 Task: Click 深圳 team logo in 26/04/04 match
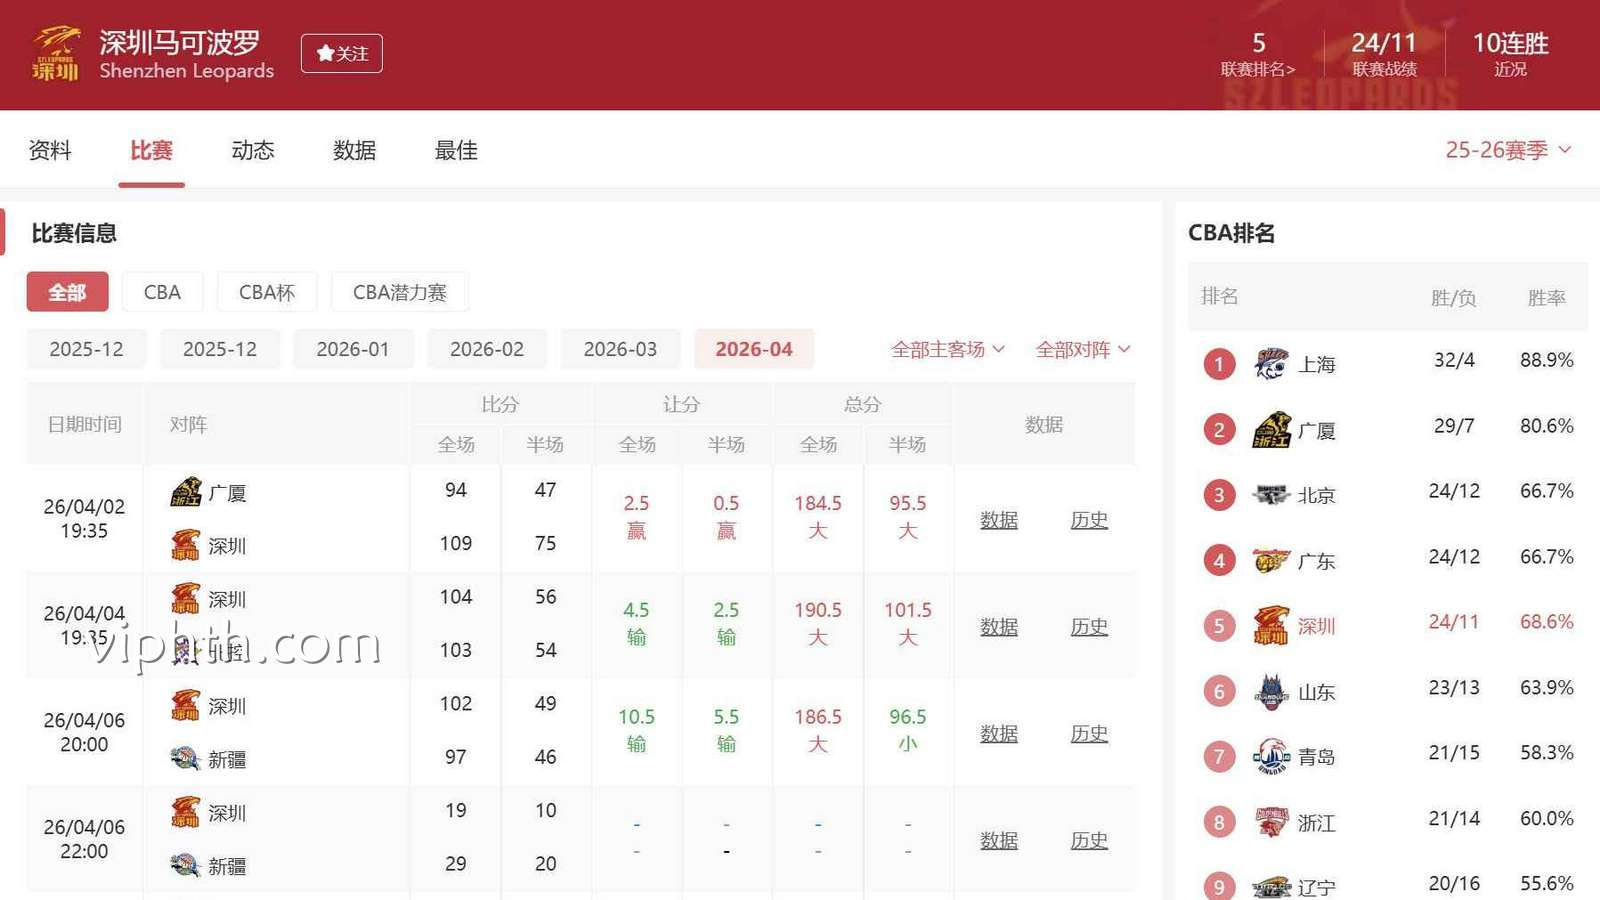coord(186,598)
